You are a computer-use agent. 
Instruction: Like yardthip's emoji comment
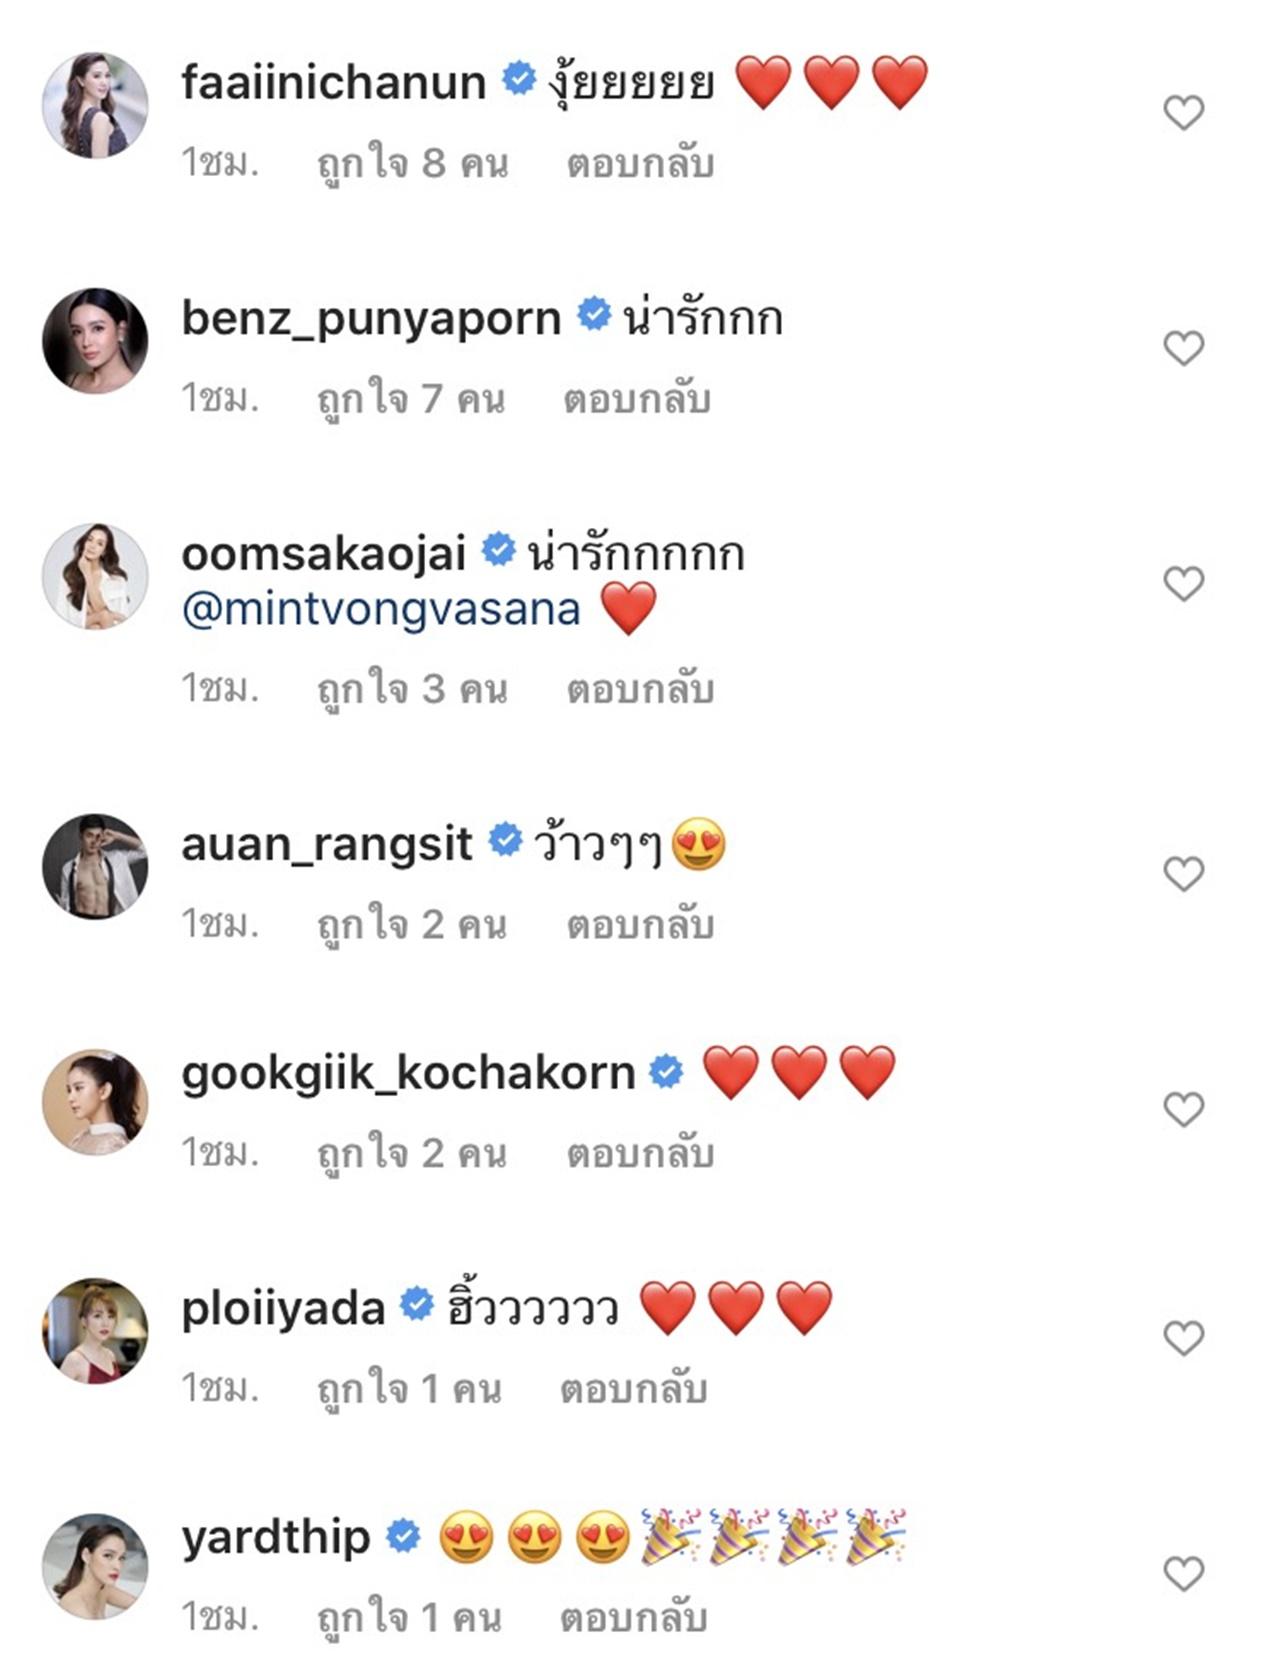click(1183, 1574)
